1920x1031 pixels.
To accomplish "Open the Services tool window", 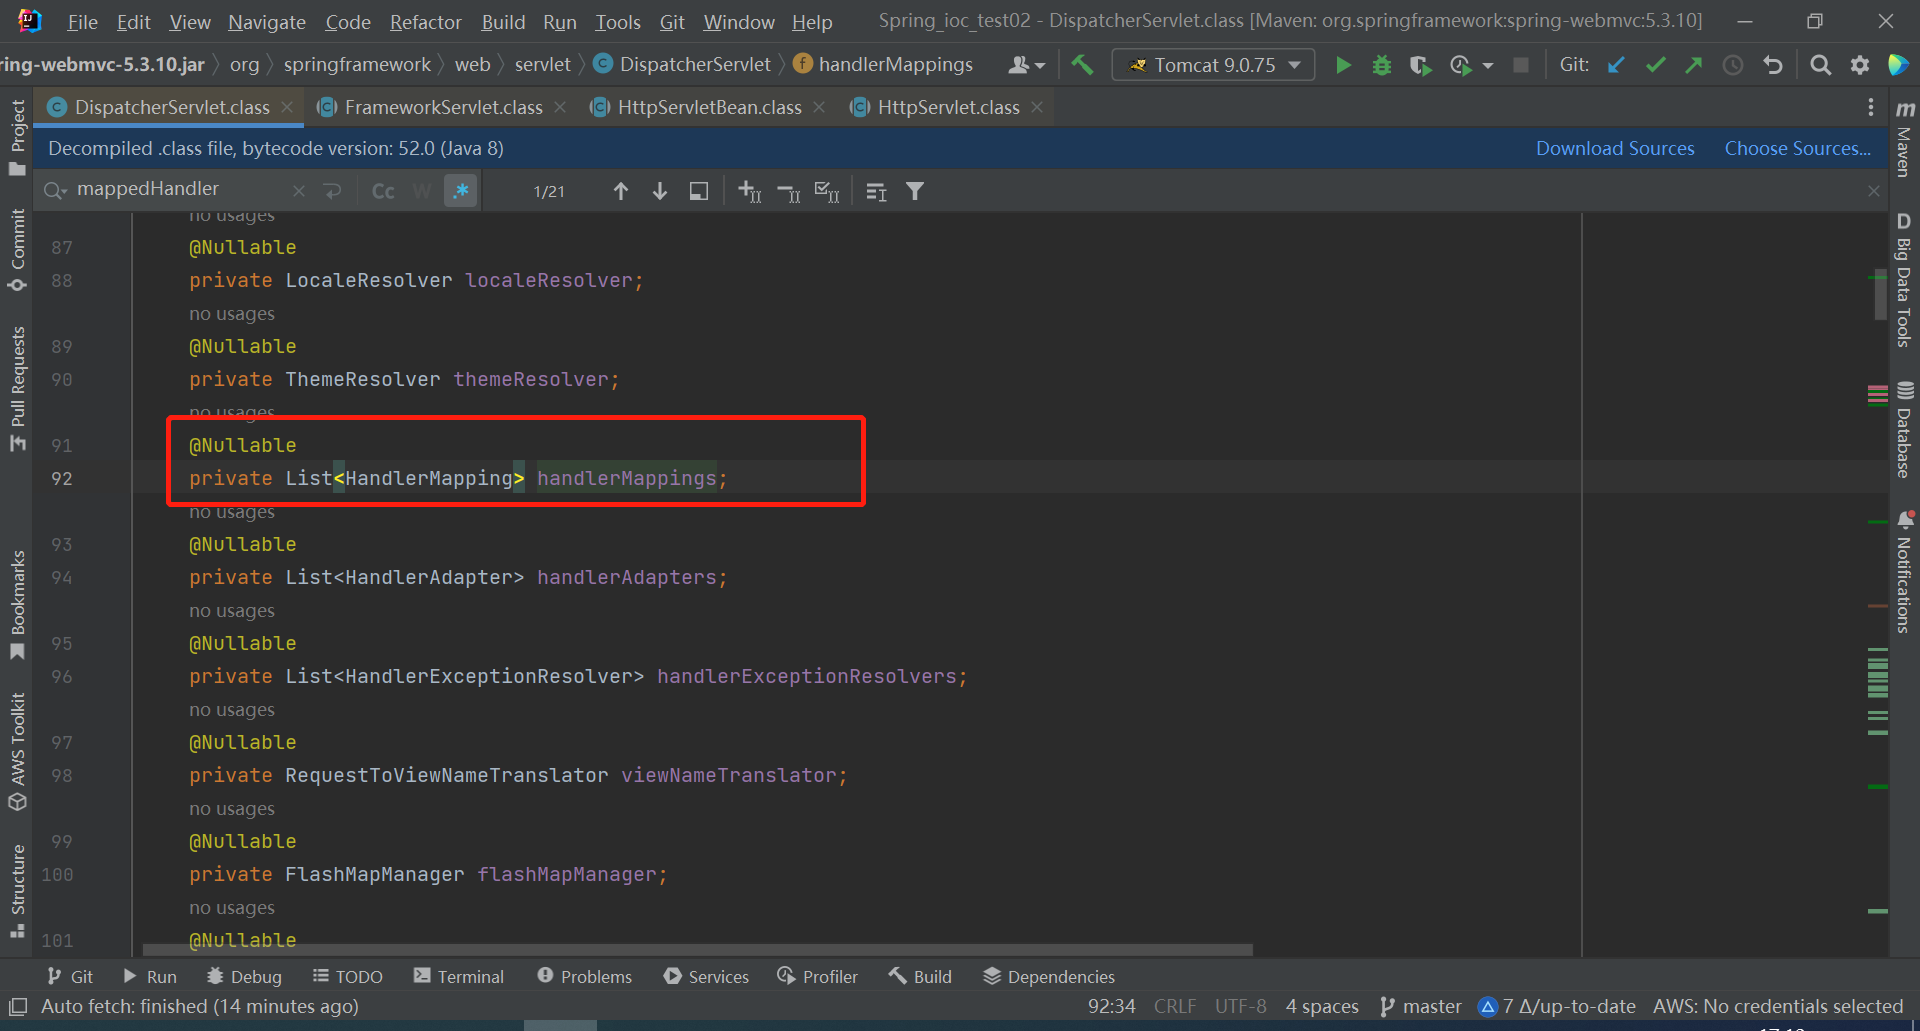I will tap(706, 976).
